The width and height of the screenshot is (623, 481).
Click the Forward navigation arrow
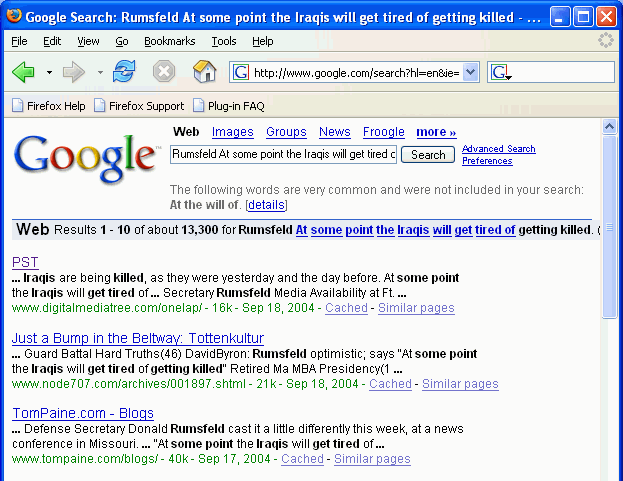pyautogui.click(x=74, y=72)
